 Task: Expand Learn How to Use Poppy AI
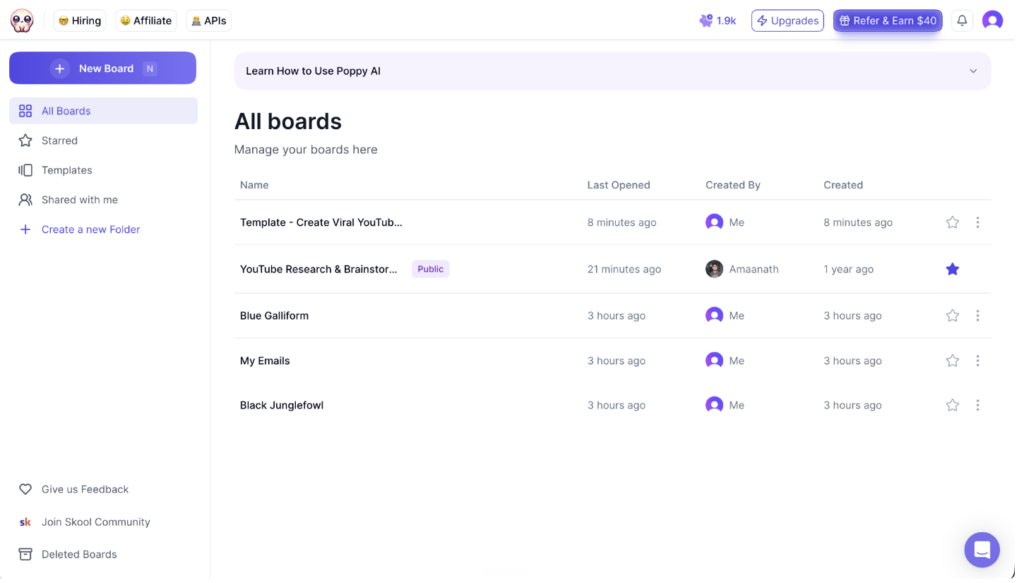point(612,71)
